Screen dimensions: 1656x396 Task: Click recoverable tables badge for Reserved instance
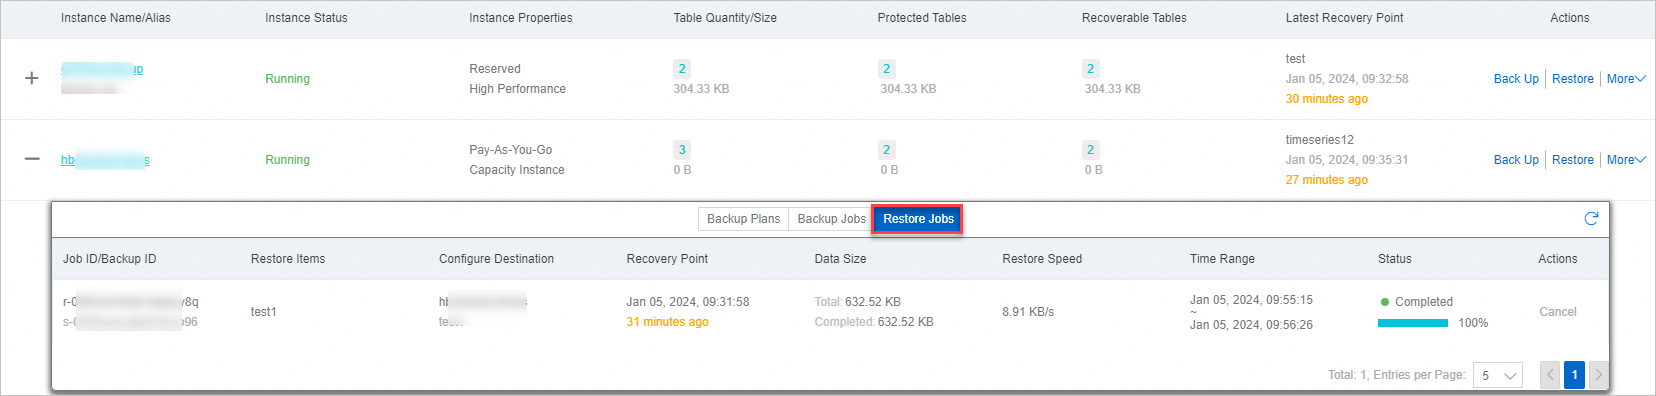click(1090, 69)
